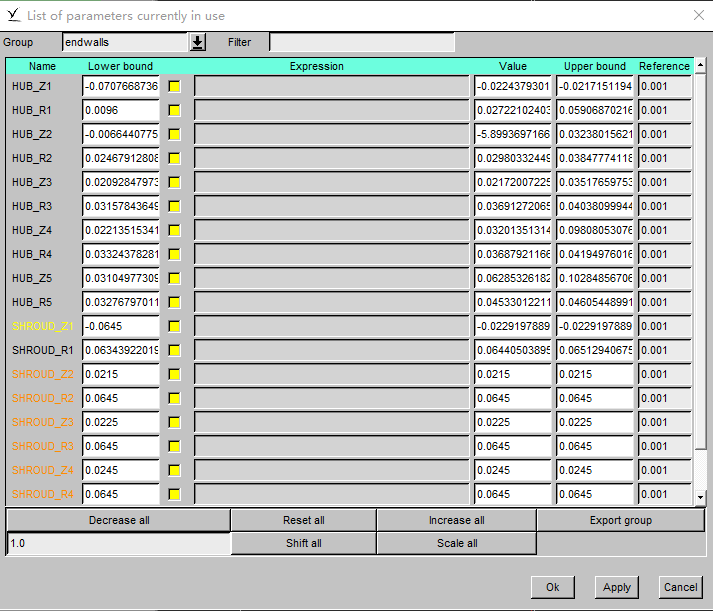
Task: Toggle yellow box for HUB_R2
Action: click(174, 158)
